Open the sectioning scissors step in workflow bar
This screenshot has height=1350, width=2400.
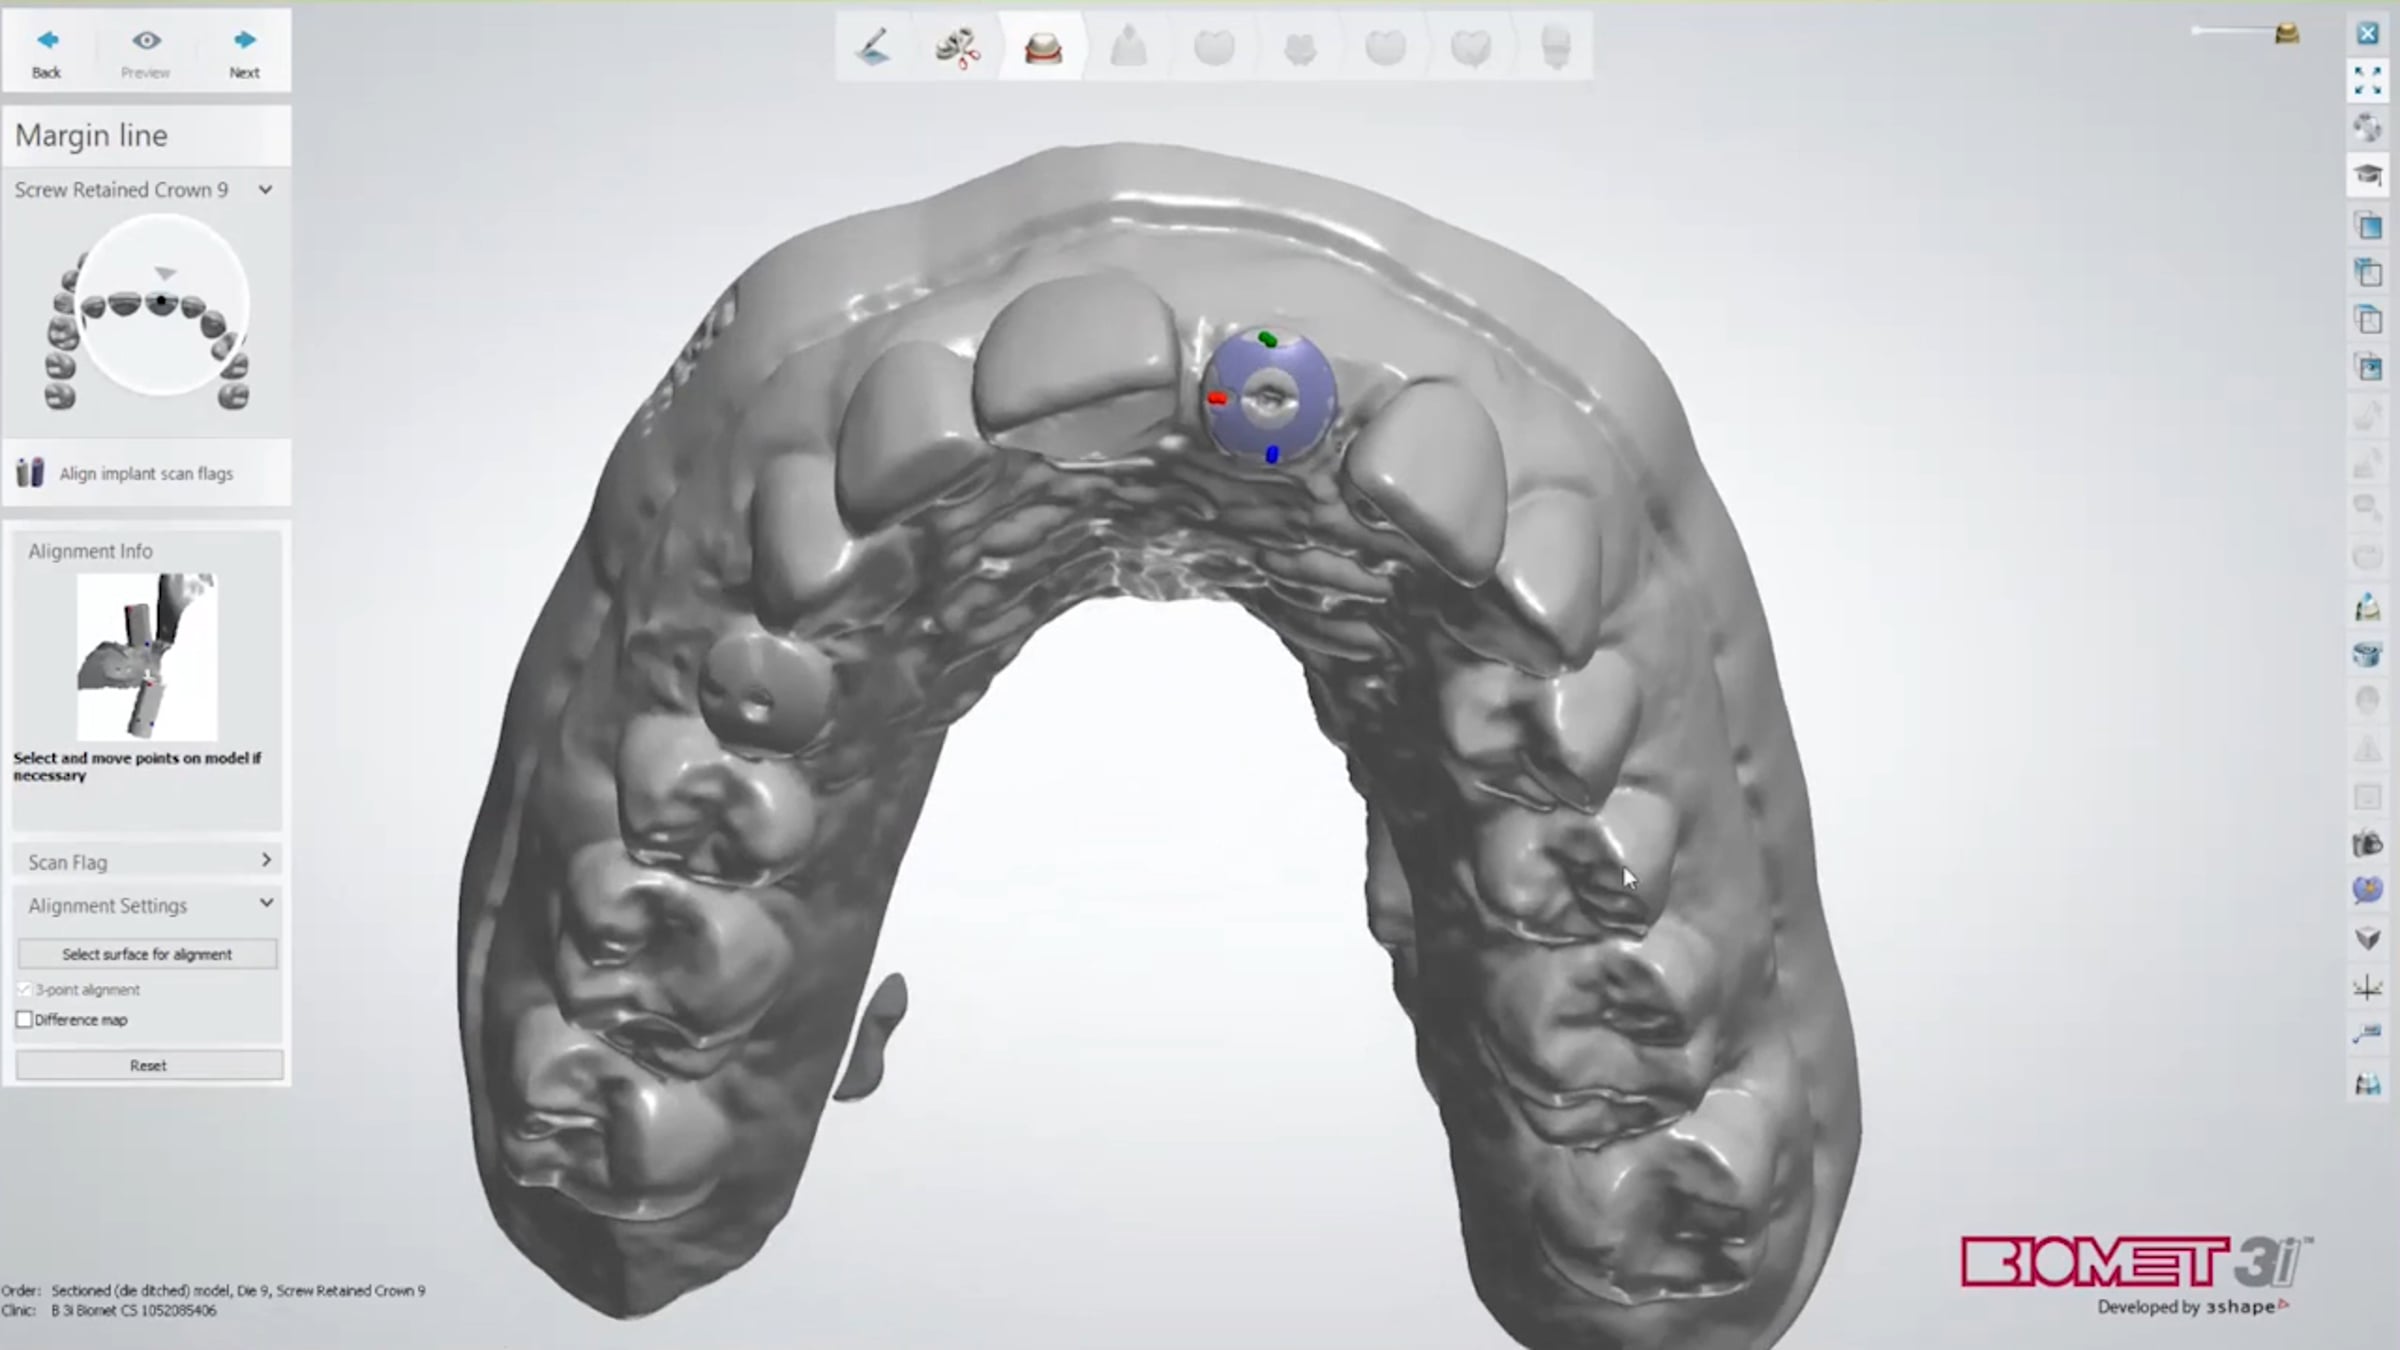(x=958, y=47)
